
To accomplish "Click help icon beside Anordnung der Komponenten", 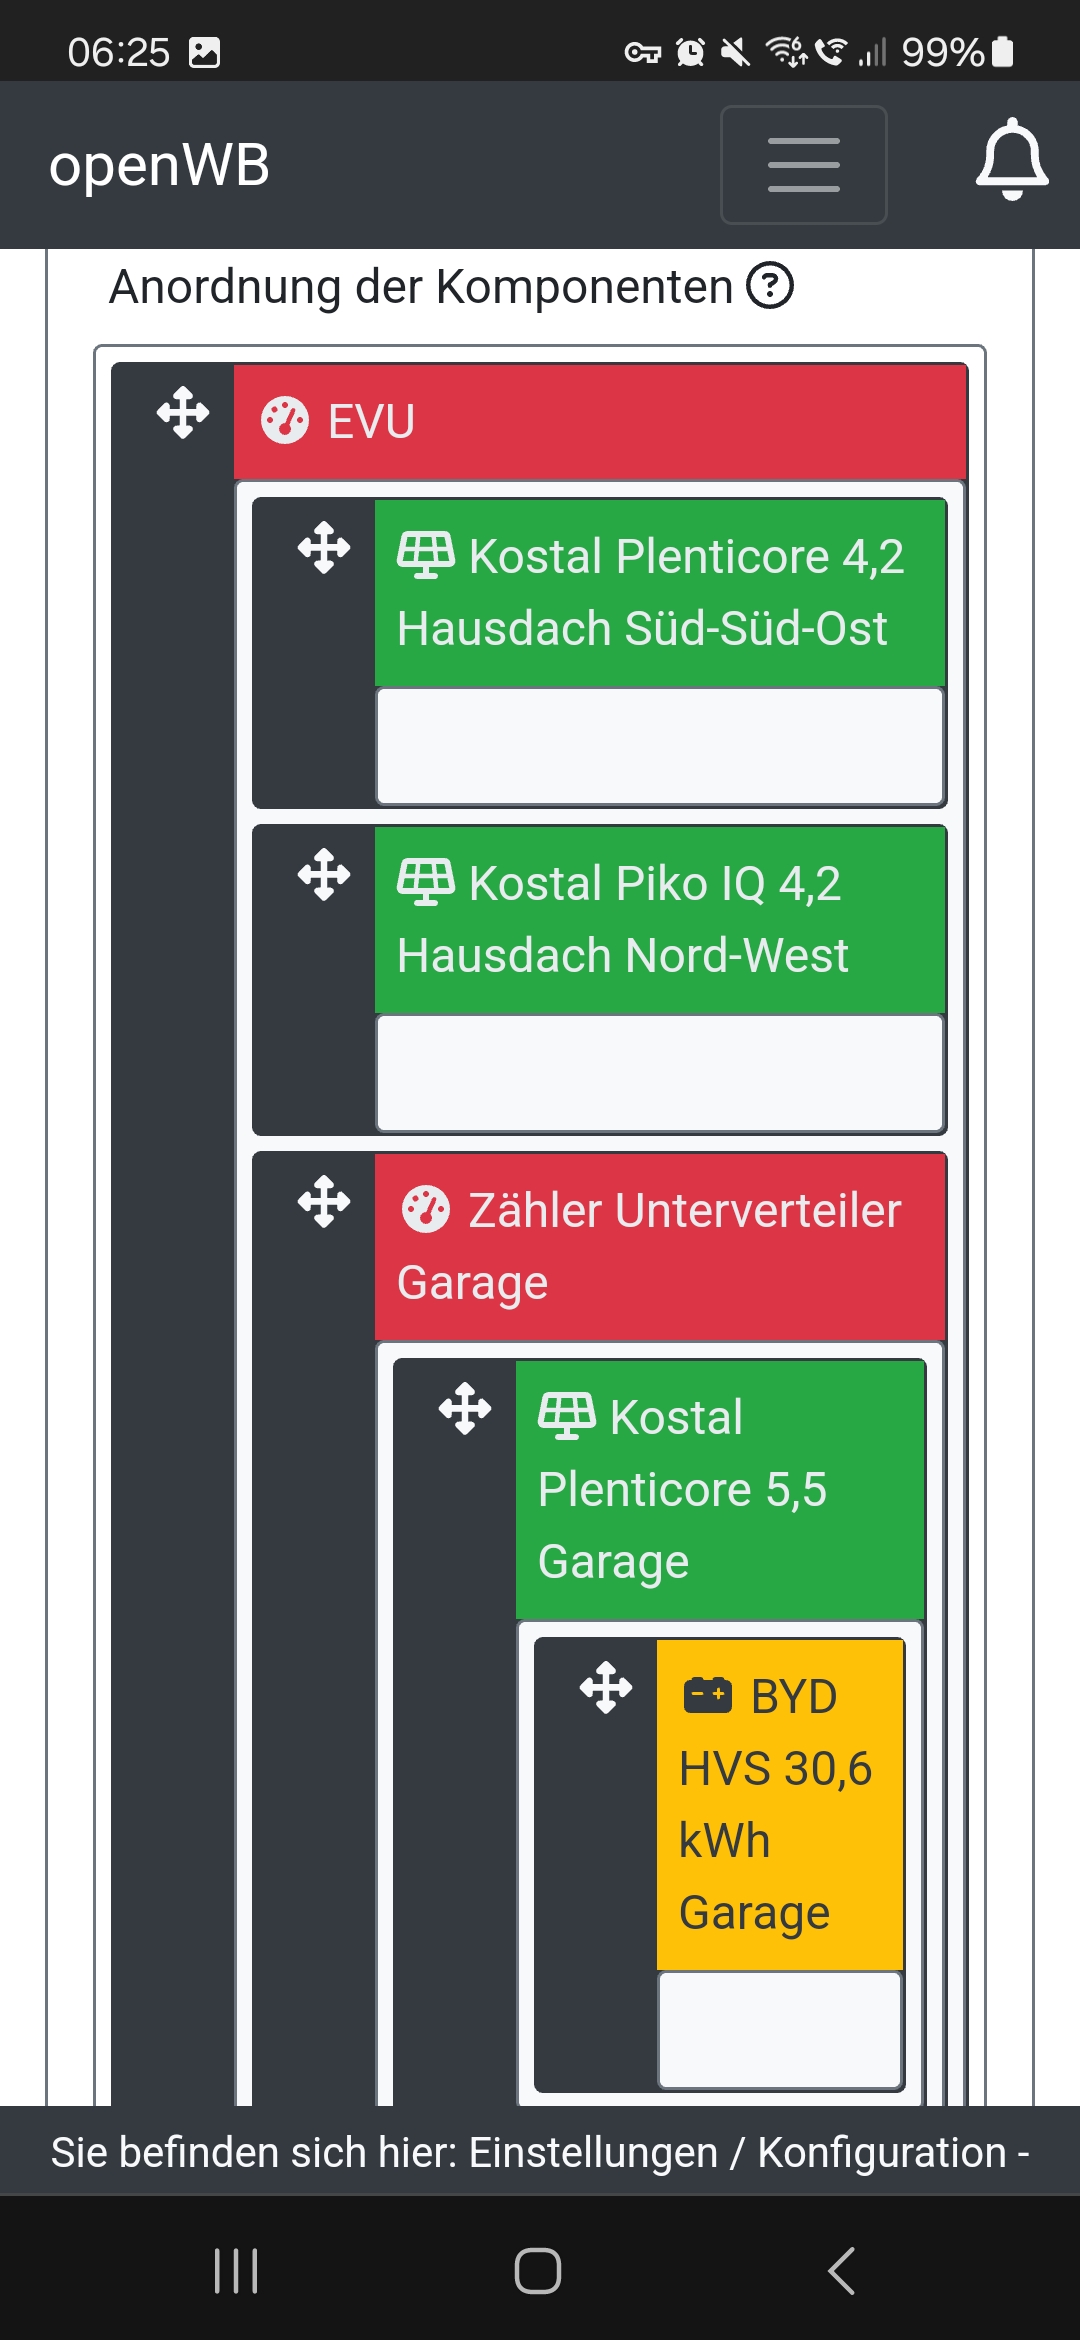I will coord(770,287).
